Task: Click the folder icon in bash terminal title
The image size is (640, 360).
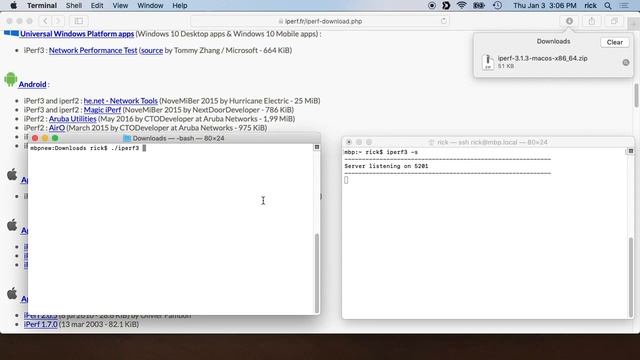Action: [x=127, y=138]
